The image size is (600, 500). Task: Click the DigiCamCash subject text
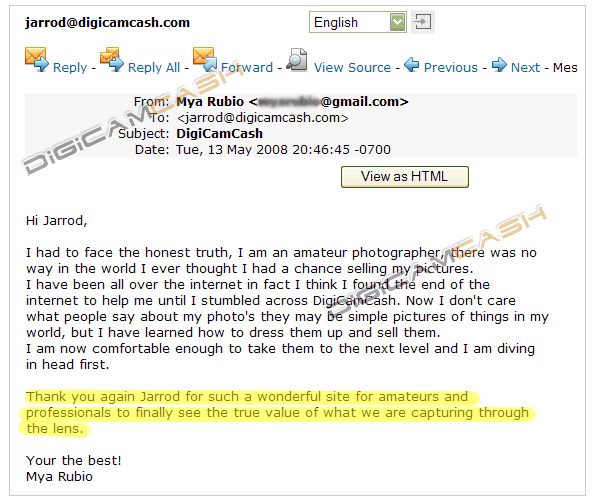219,134
